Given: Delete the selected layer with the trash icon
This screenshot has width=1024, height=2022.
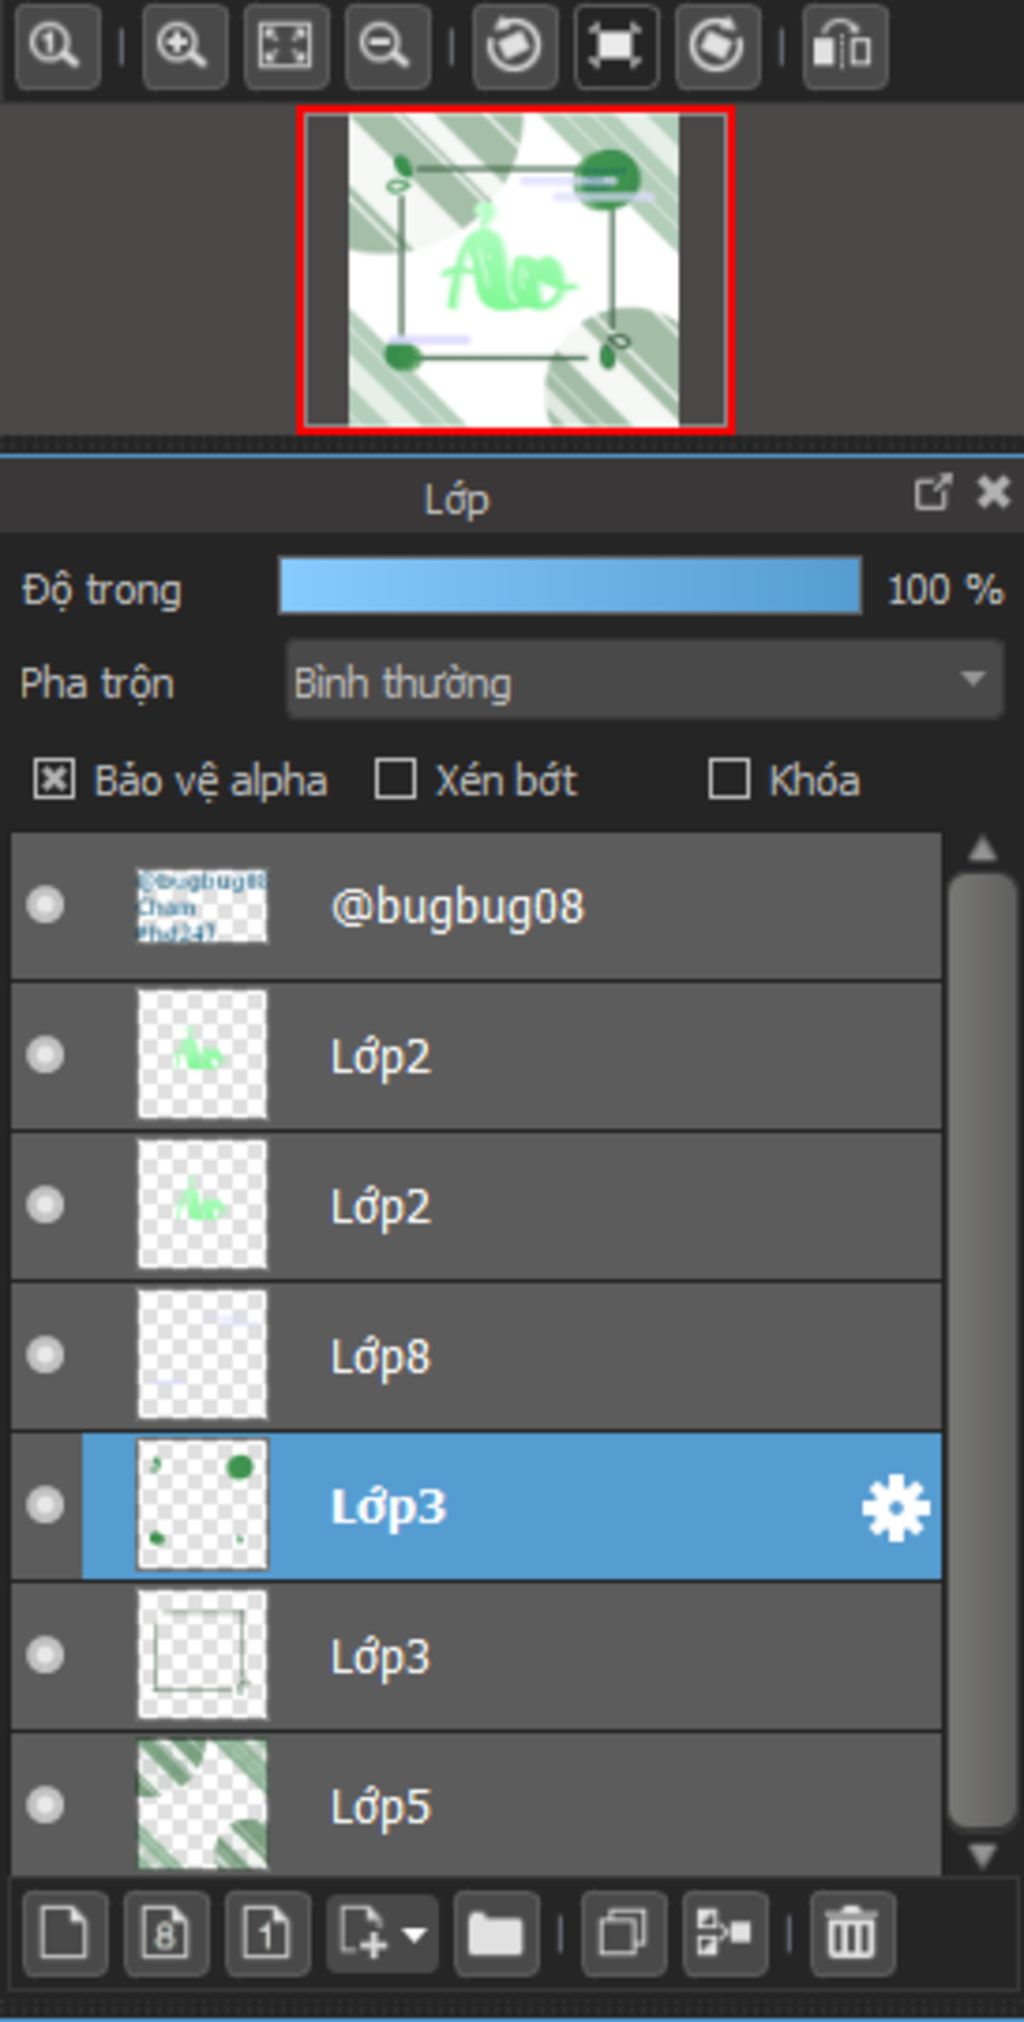Looking at the screenshot, I should click(x=852, y=1933).
